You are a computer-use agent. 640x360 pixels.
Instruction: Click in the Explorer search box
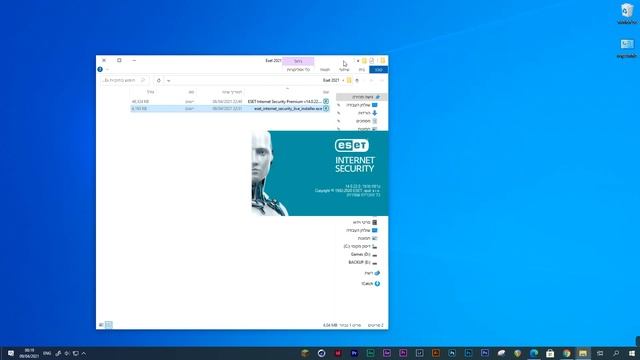124,80
